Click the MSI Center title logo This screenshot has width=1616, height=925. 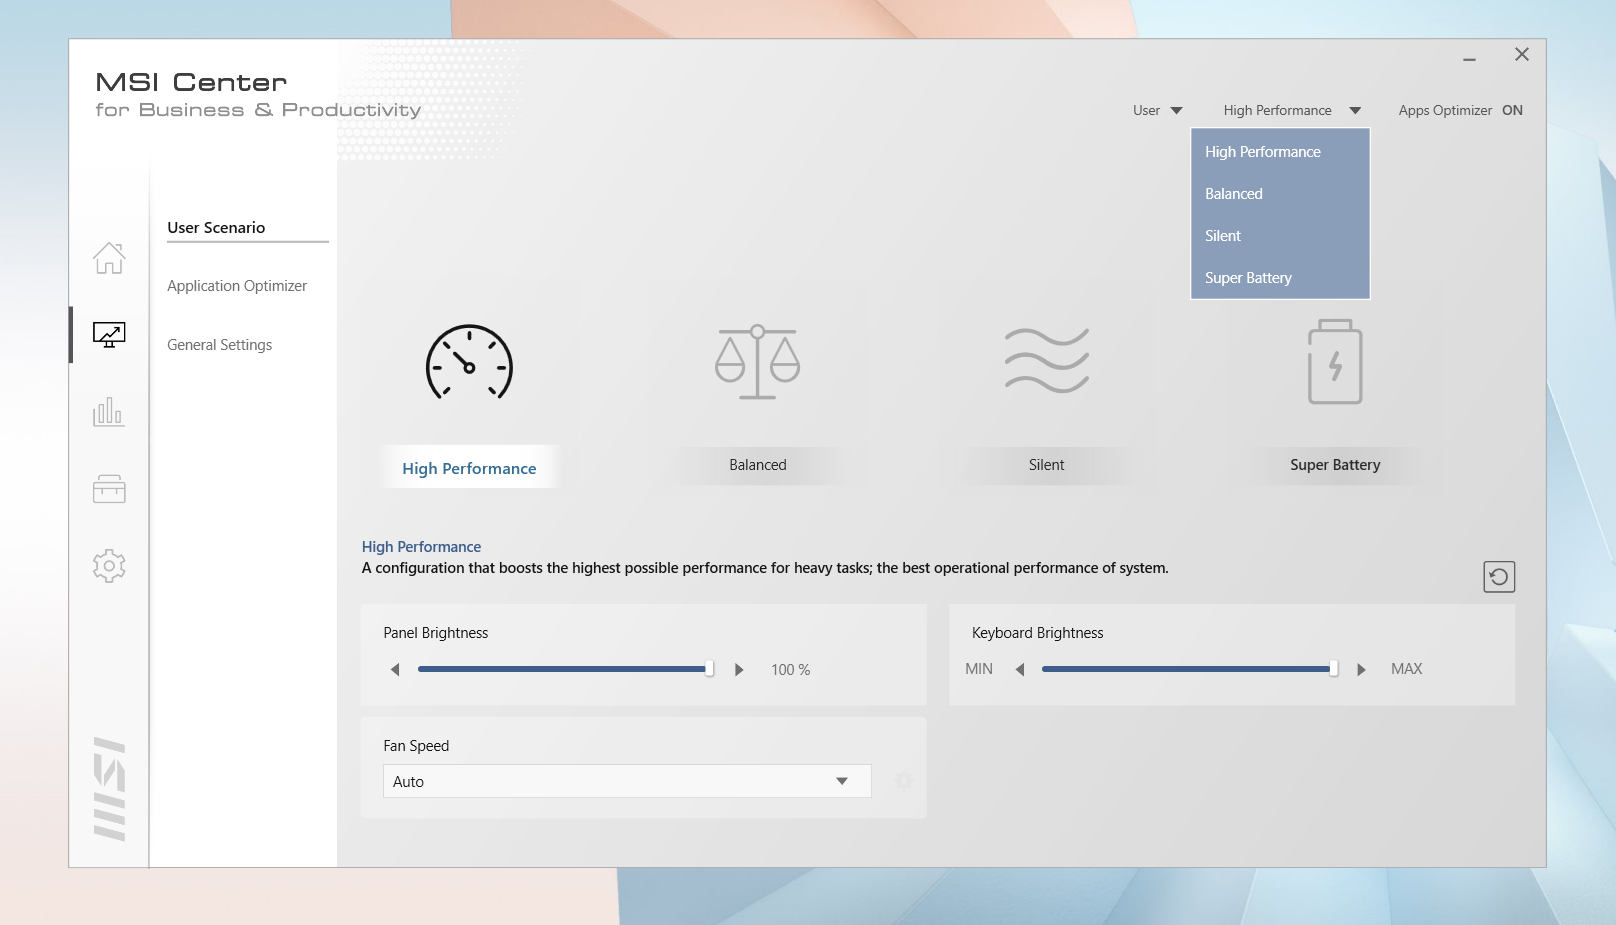(258, 95)
